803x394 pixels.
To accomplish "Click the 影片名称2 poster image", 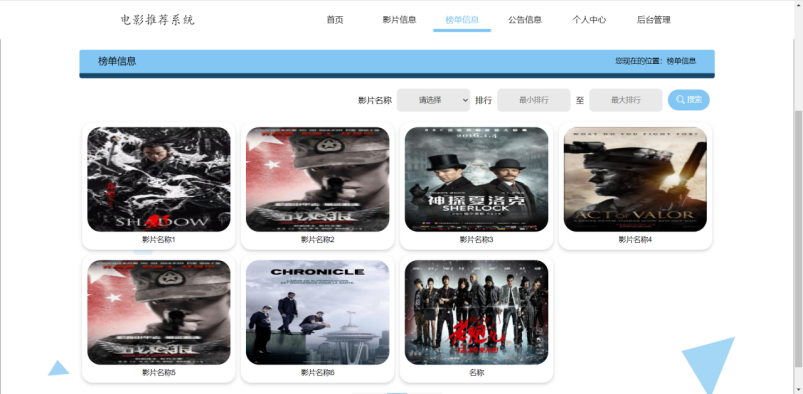I will point(318,179).
